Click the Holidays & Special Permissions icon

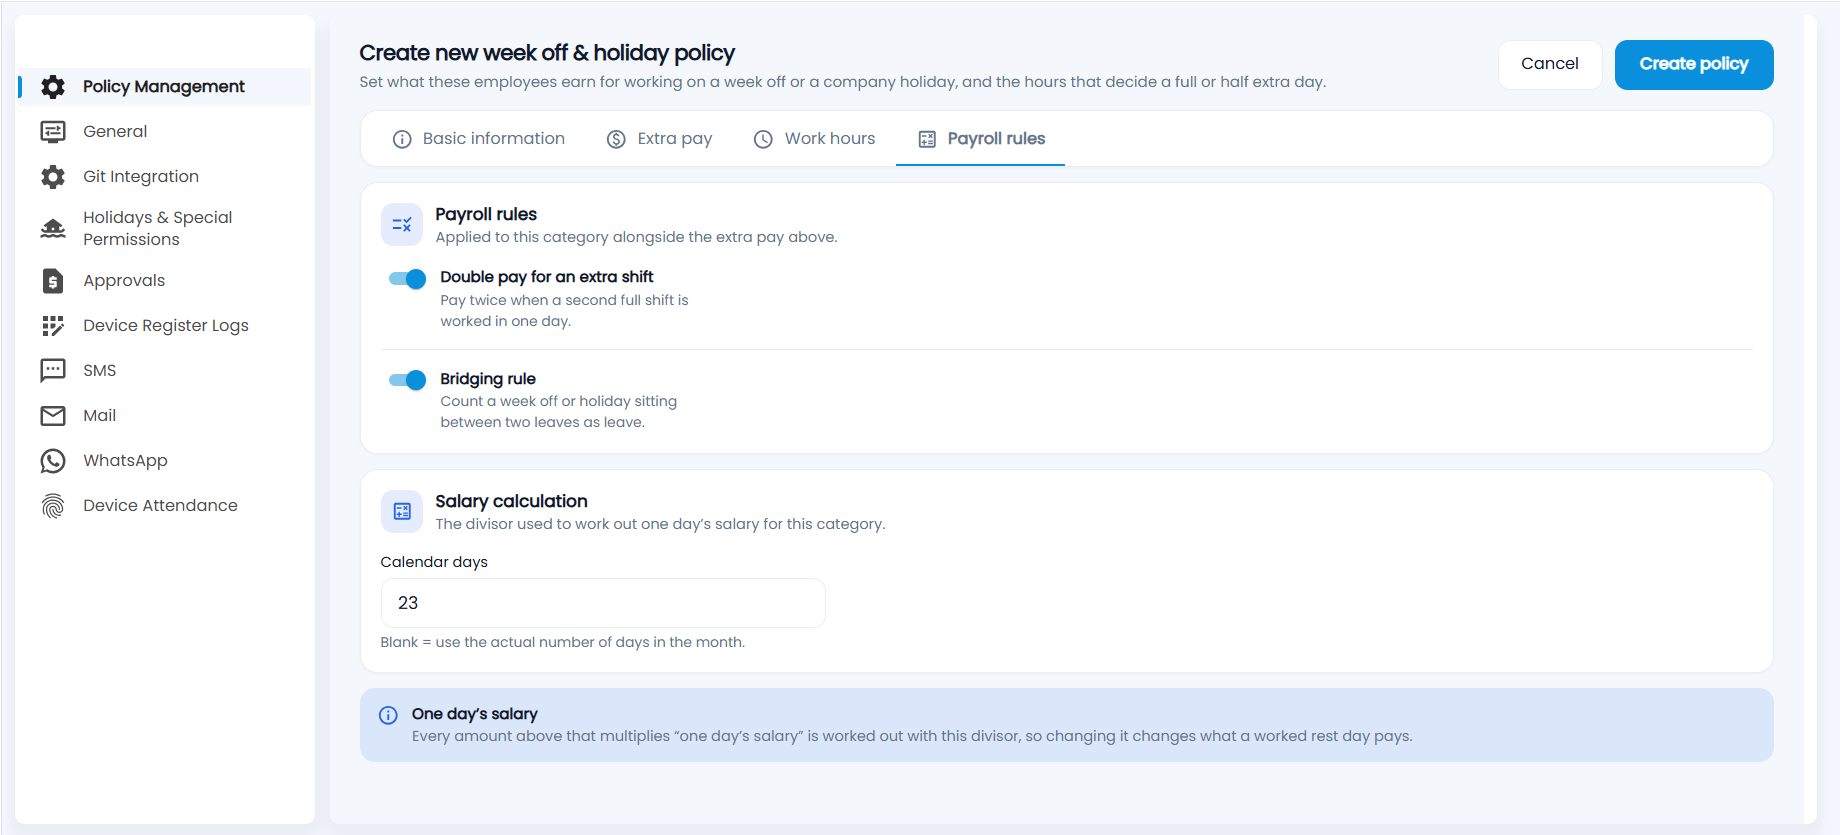(53, 229)
